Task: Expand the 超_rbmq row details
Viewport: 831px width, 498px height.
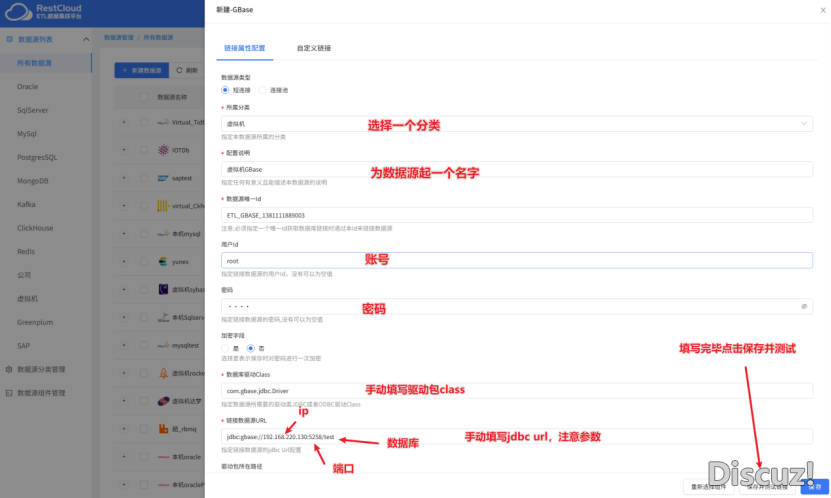Action: tap(123, 429)
